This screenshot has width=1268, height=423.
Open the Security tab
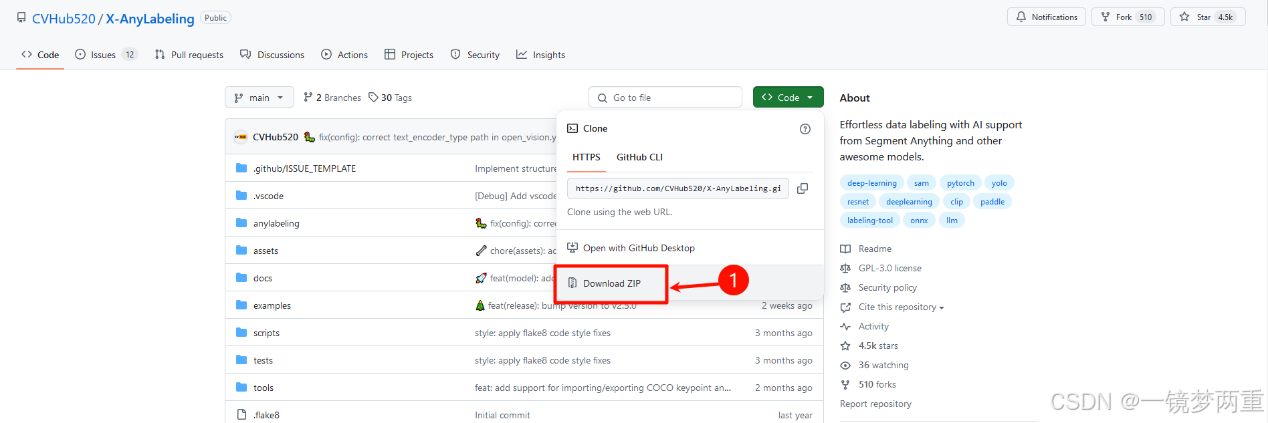click(x=475, y=55)
